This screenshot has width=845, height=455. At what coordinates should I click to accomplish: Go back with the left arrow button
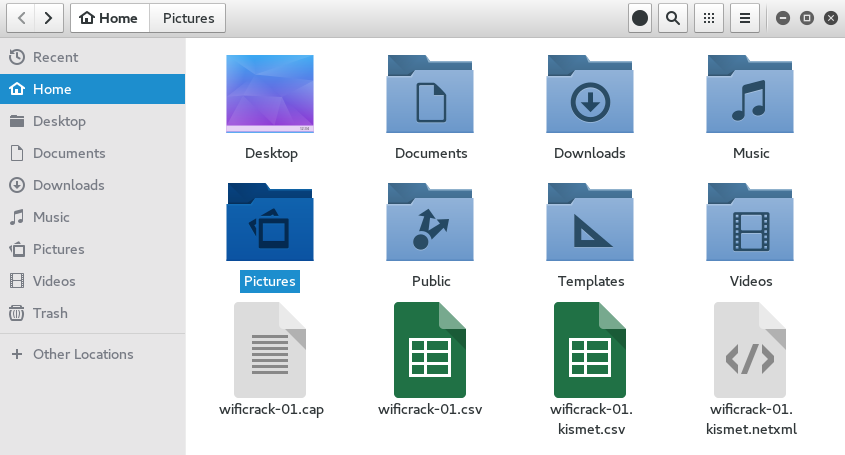(x=22, y=18)
